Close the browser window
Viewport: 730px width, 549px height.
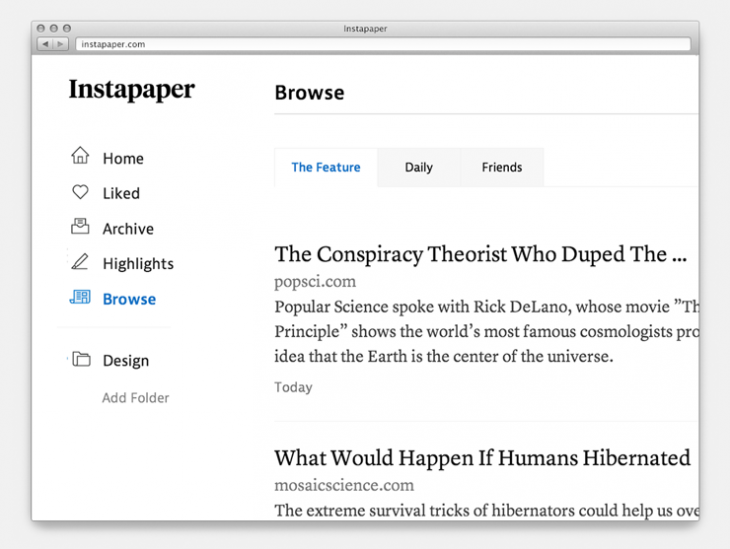(41, 28)
